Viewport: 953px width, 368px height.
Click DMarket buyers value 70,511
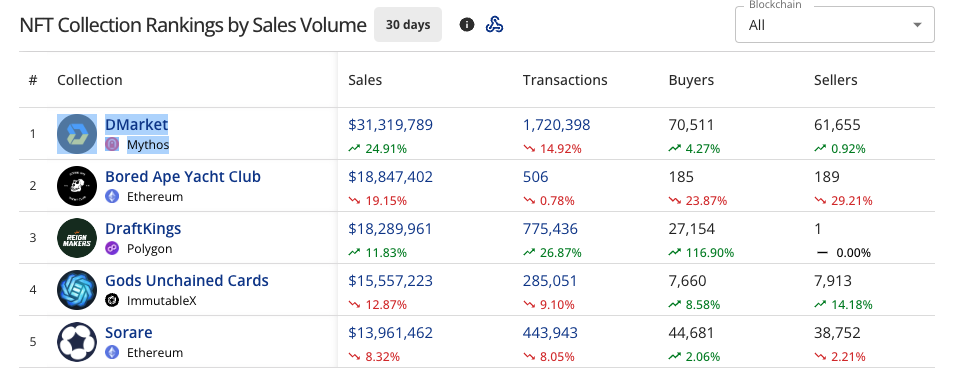691,125
